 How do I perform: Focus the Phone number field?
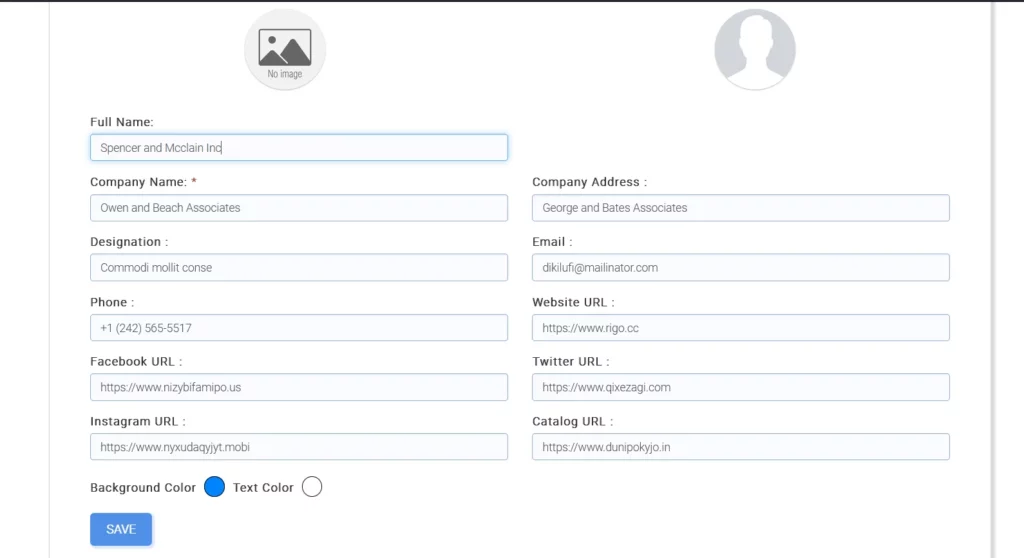298,328
